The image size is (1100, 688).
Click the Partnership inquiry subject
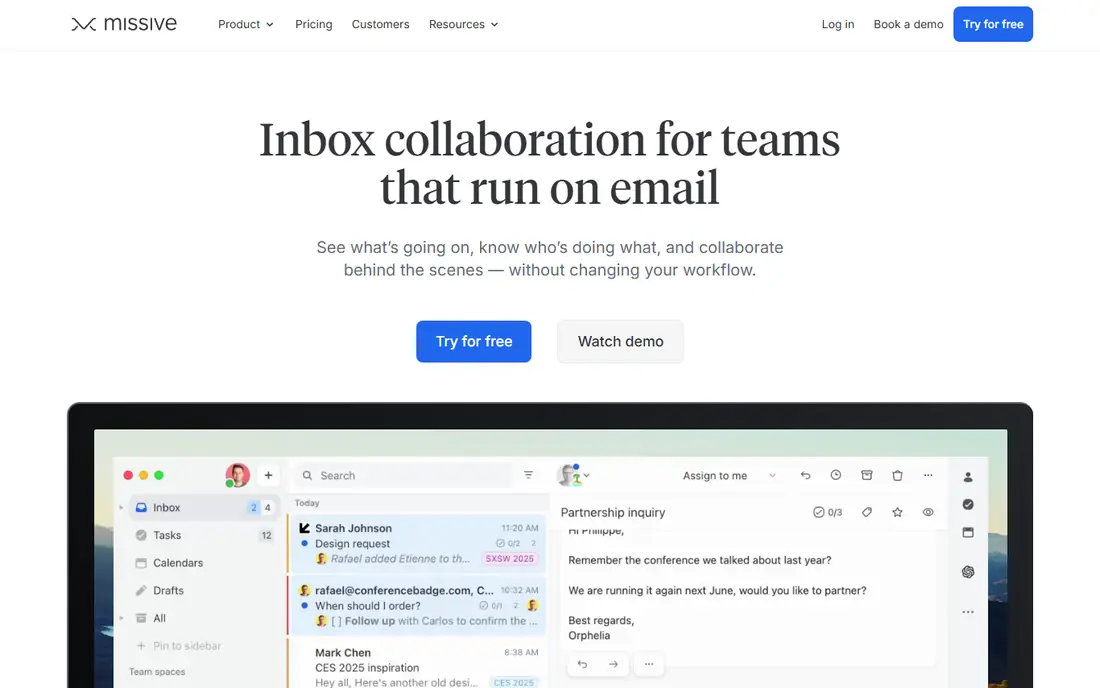tap(612, 512)
